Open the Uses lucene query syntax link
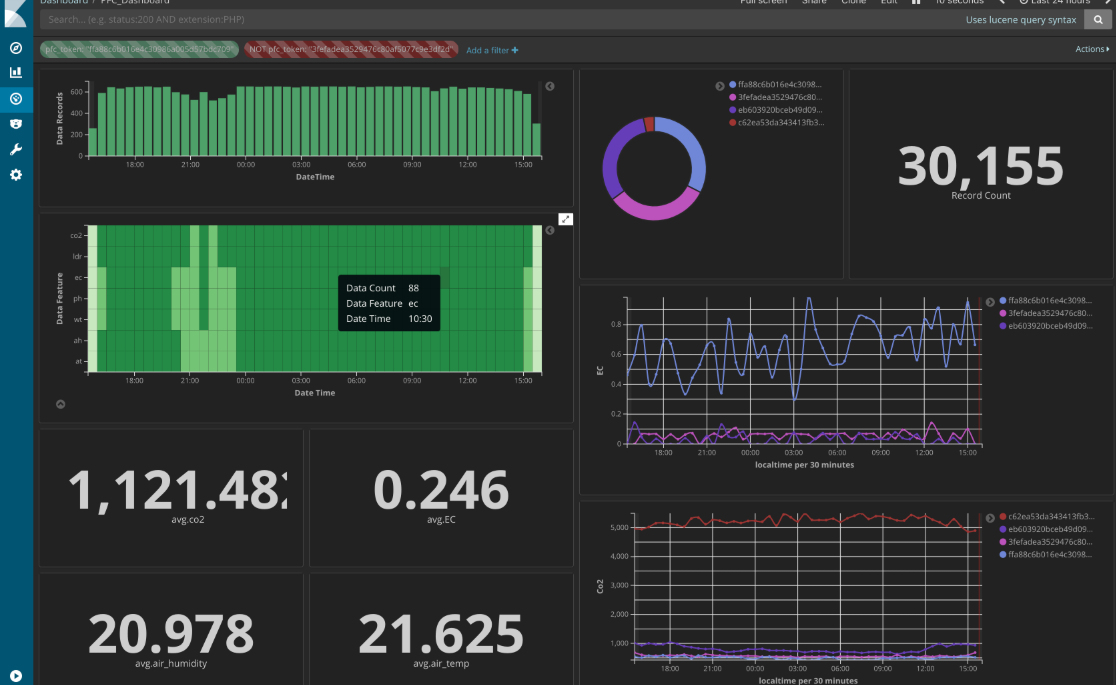The width and height of the screenshot is (1116, 685). click(x=1020, y=20)
